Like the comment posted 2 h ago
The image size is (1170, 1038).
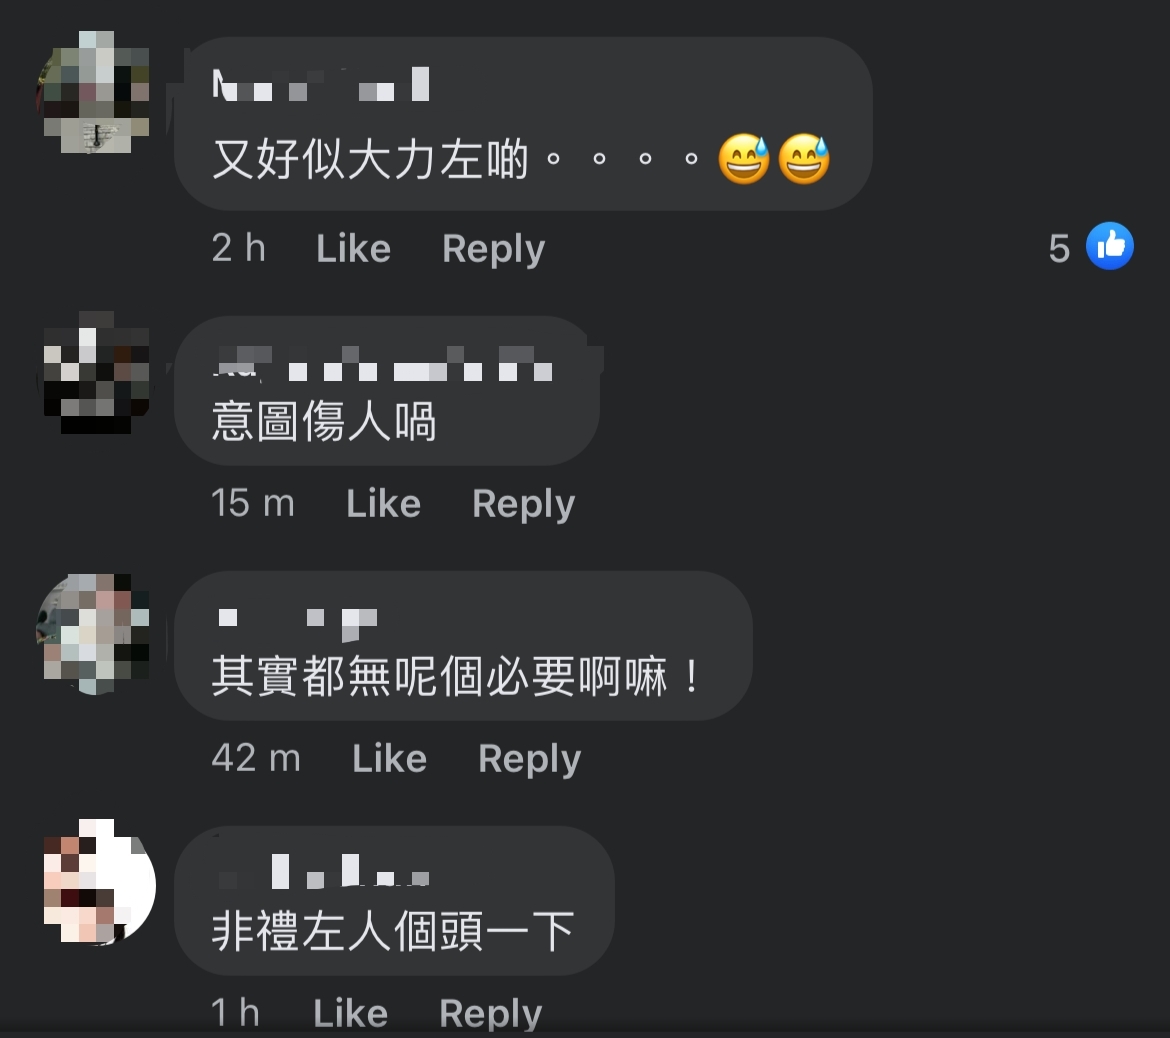(x=354, y=248)
